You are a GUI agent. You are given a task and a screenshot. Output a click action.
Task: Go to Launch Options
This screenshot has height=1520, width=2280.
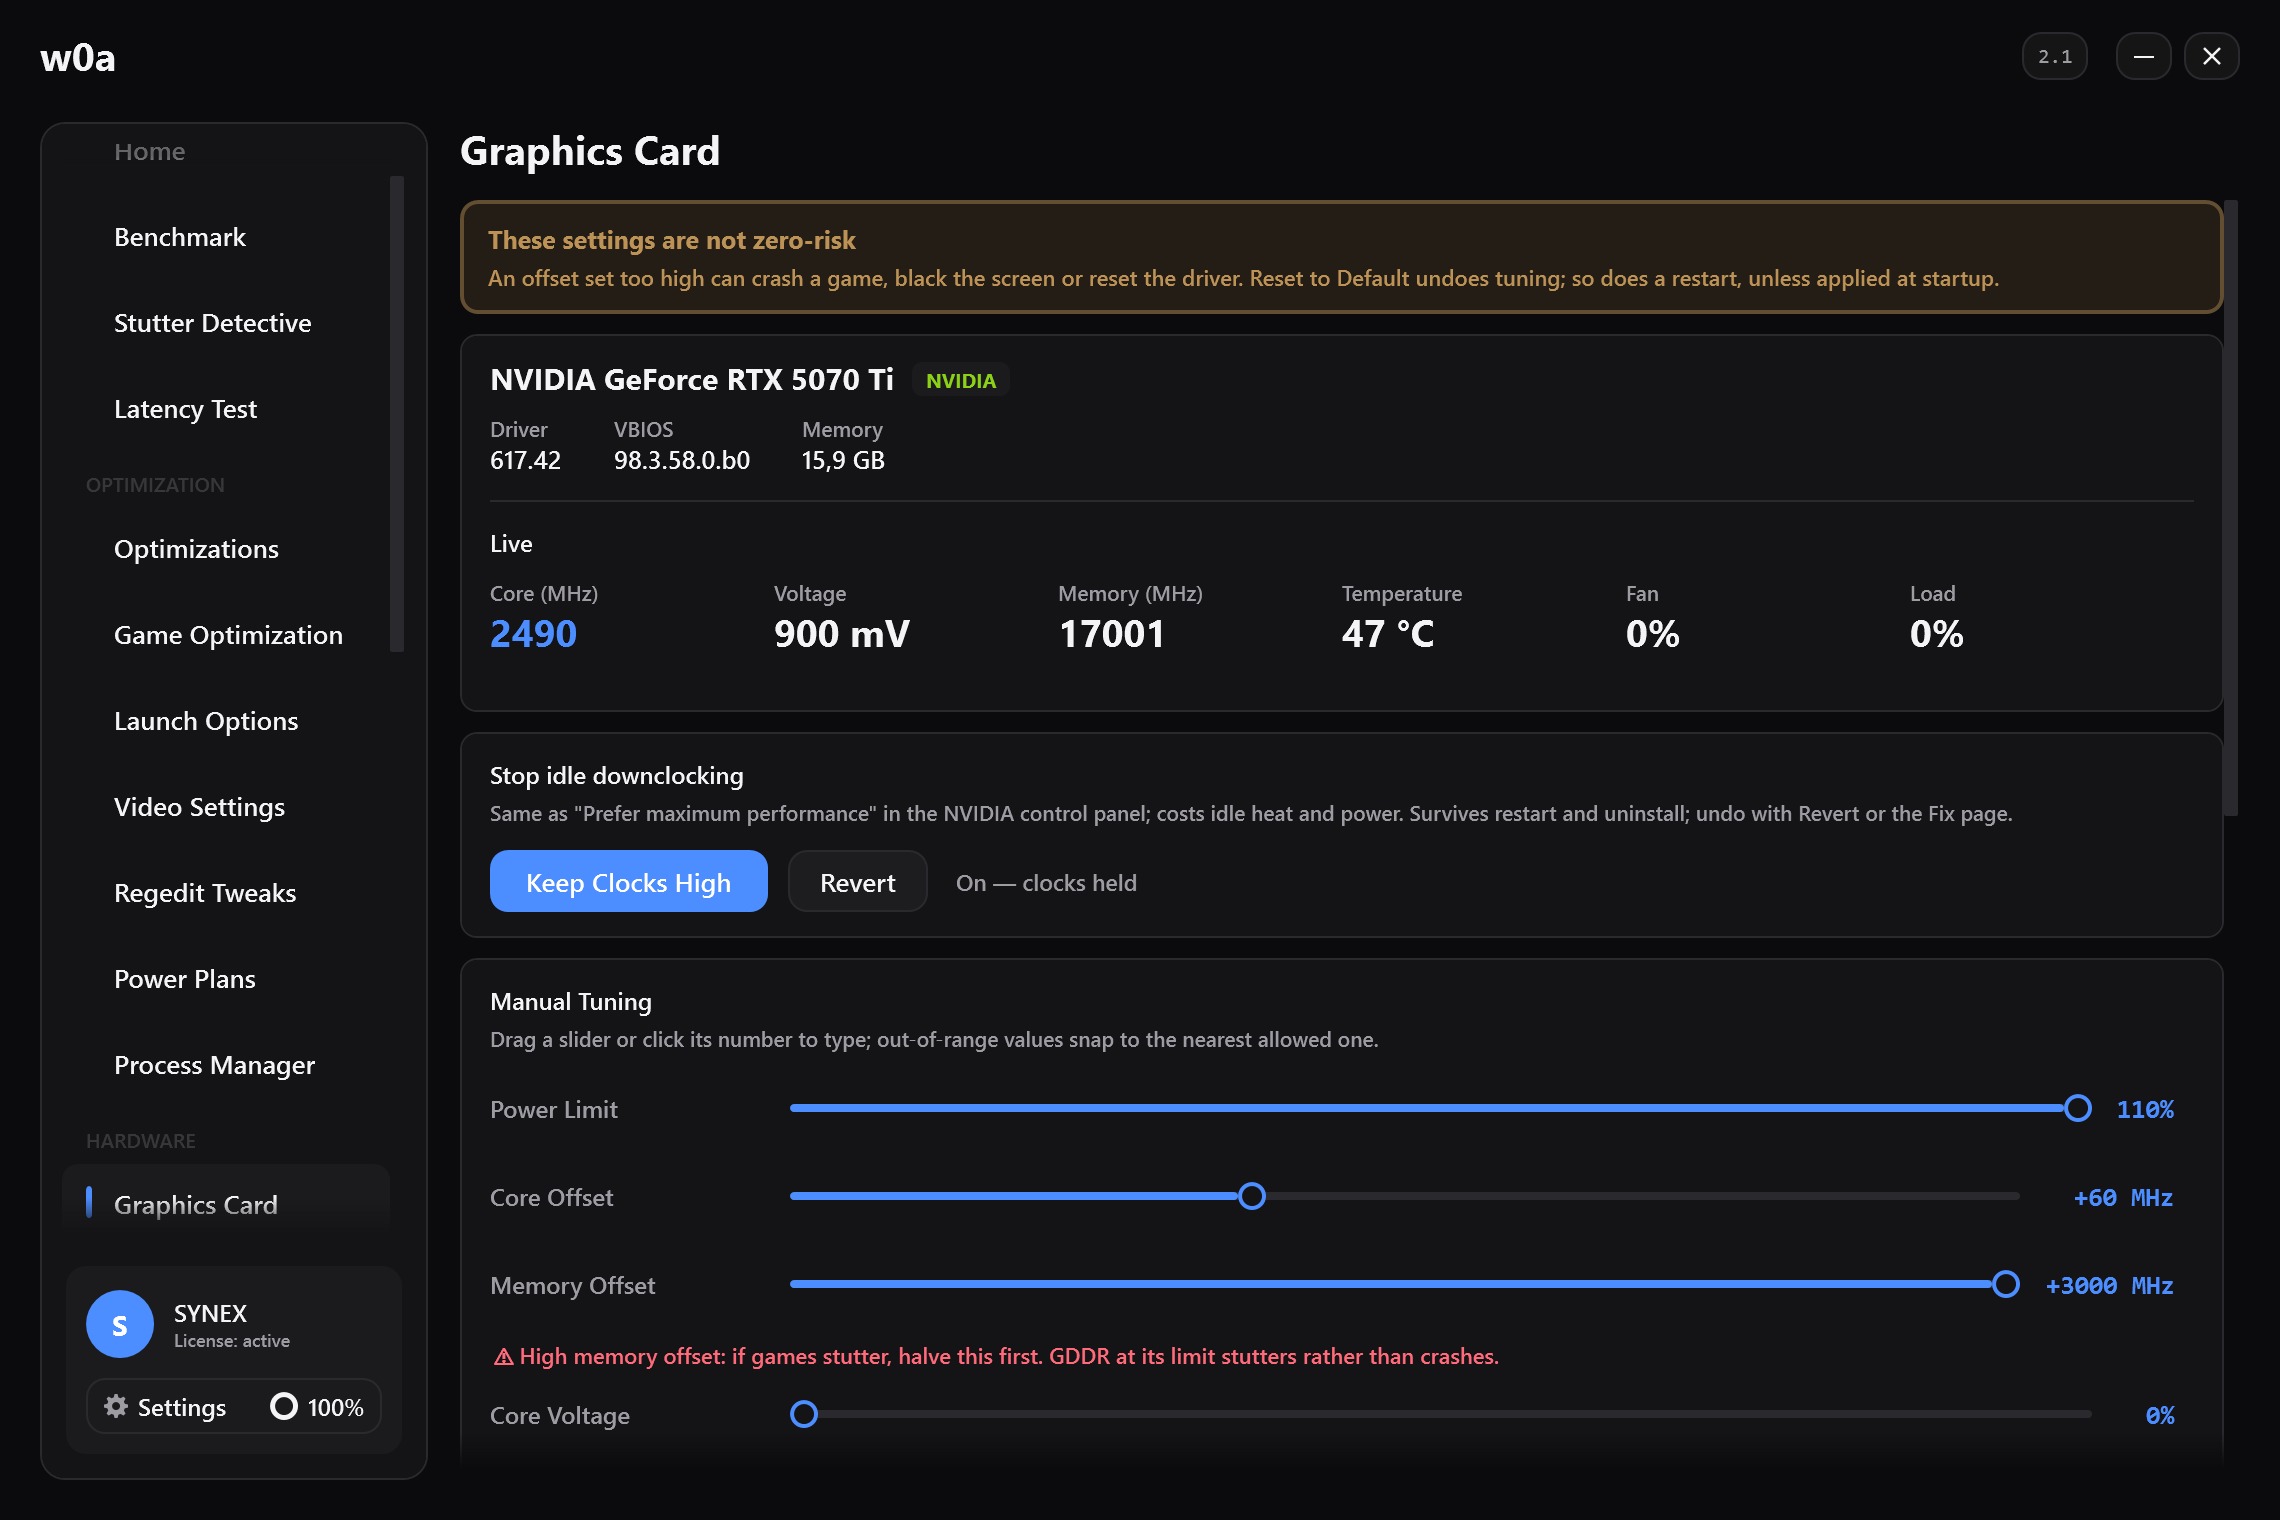[207, 721]
